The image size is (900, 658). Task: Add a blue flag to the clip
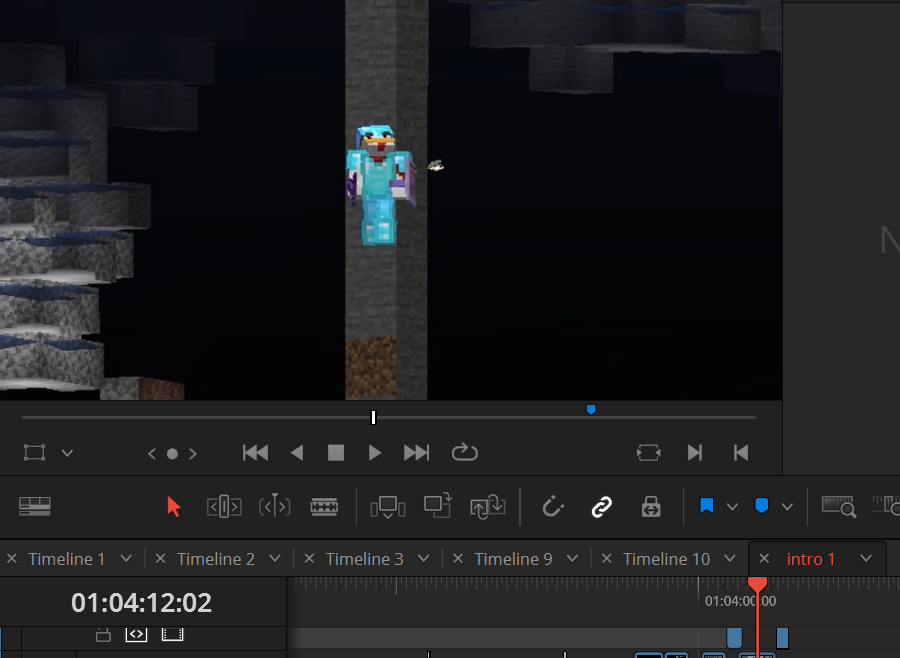click(707, 506)
